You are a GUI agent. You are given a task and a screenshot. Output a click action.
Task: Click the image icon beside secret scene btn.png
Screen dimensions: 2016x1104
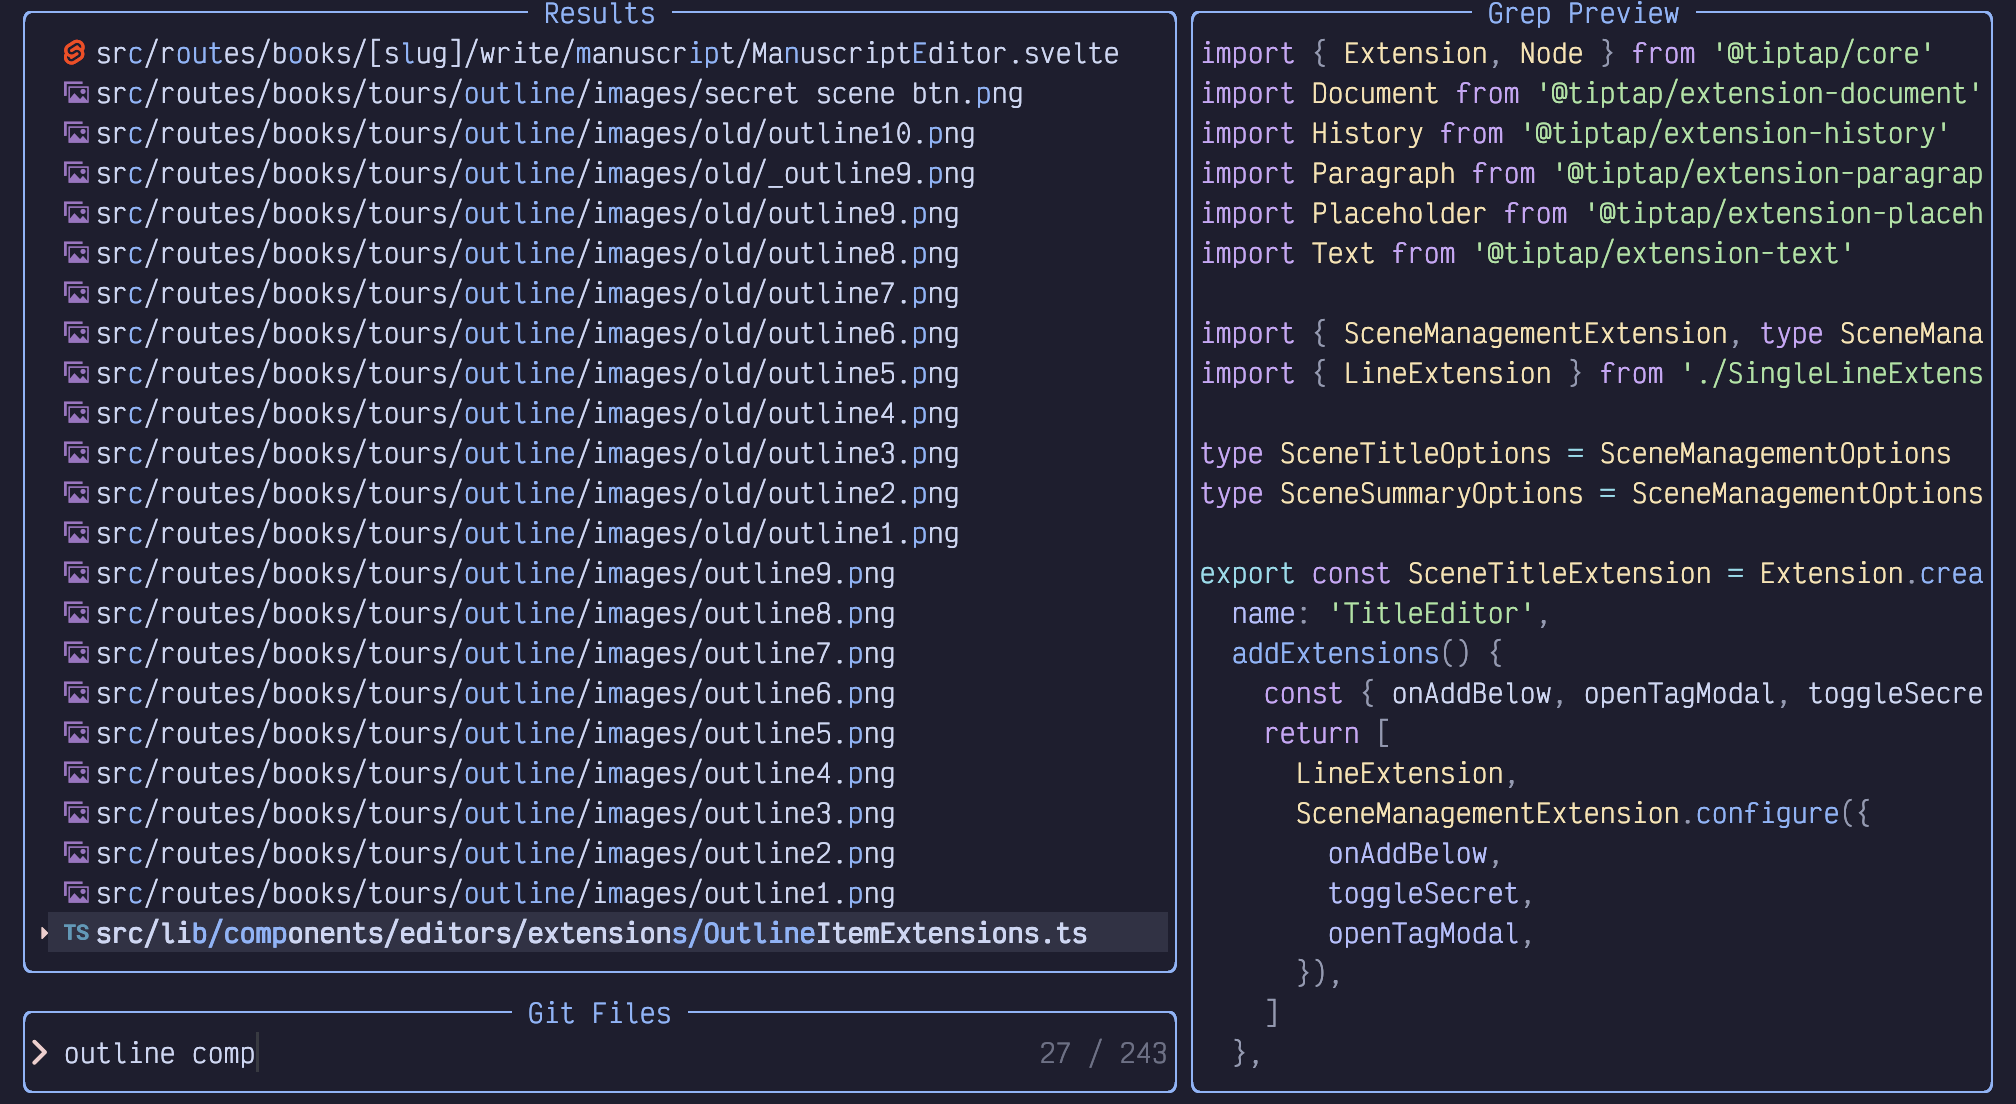click(x=76, y=93)
